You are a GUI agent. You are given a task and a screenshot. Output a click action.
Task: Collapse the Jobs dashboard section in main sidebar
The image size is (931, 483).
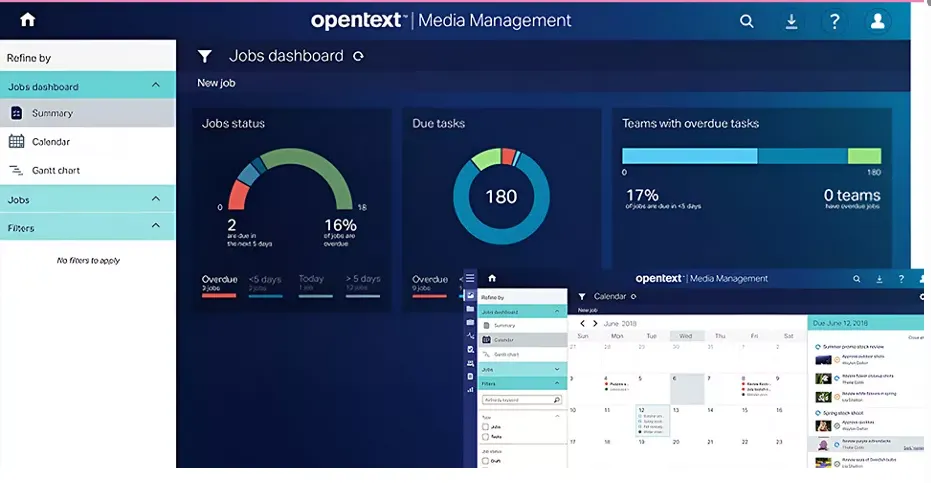point(156,85)
